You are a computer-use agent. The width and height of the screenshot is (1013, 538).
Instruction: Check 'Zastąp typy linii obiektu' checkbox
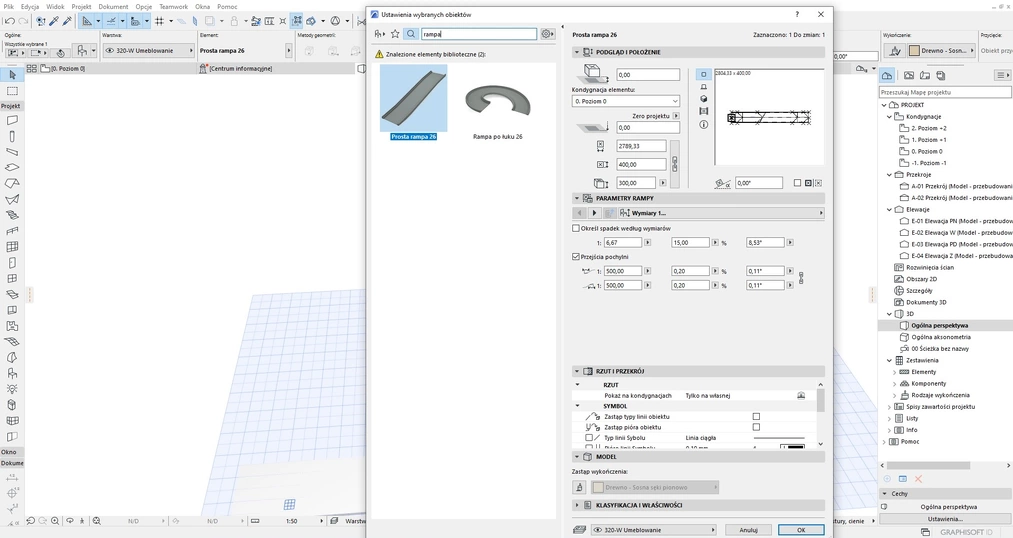(756, 417)
